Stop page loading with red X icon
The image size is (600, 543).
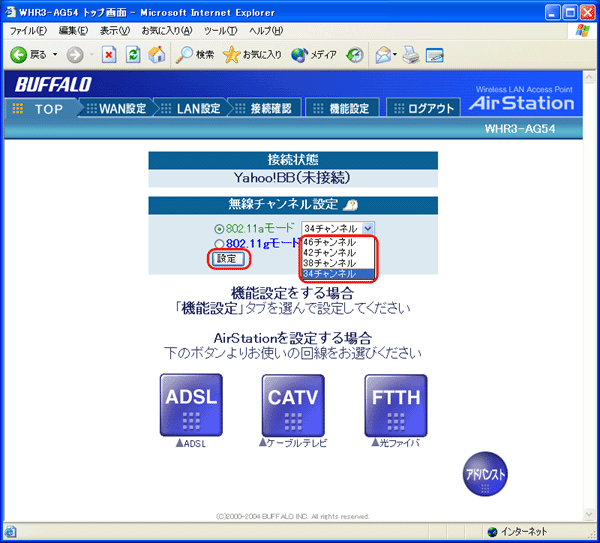pos(109,55)
